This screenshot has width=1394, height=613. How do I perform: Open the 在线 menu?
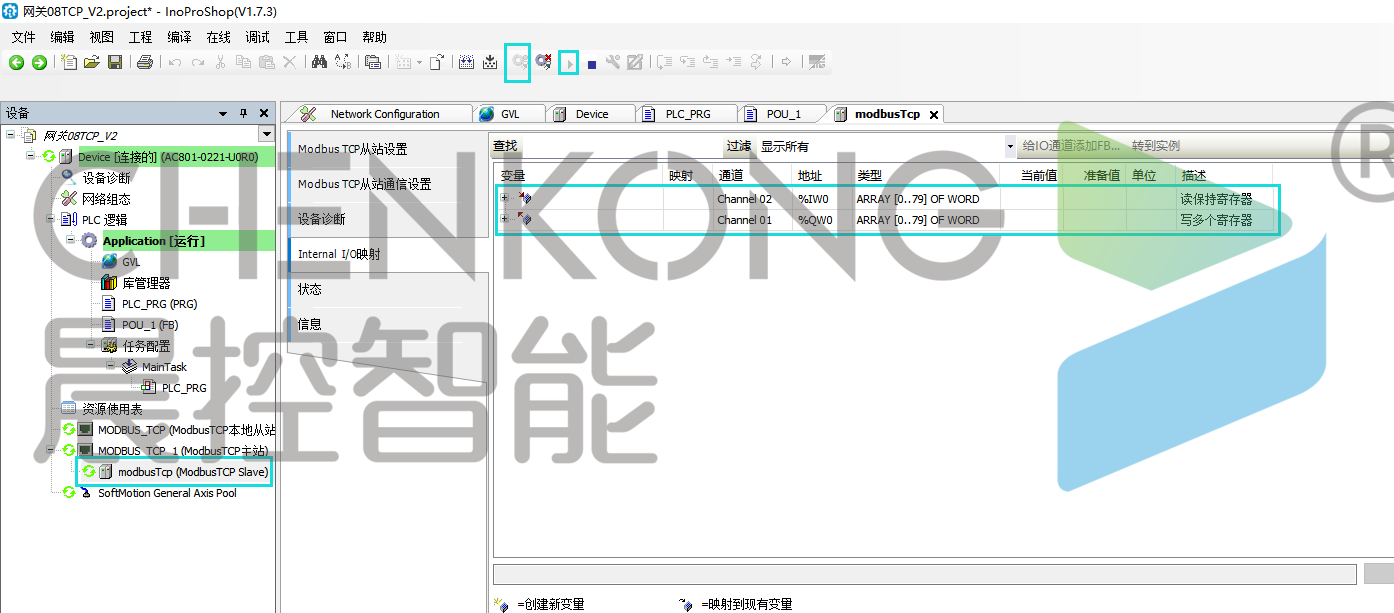pos(218,37)
